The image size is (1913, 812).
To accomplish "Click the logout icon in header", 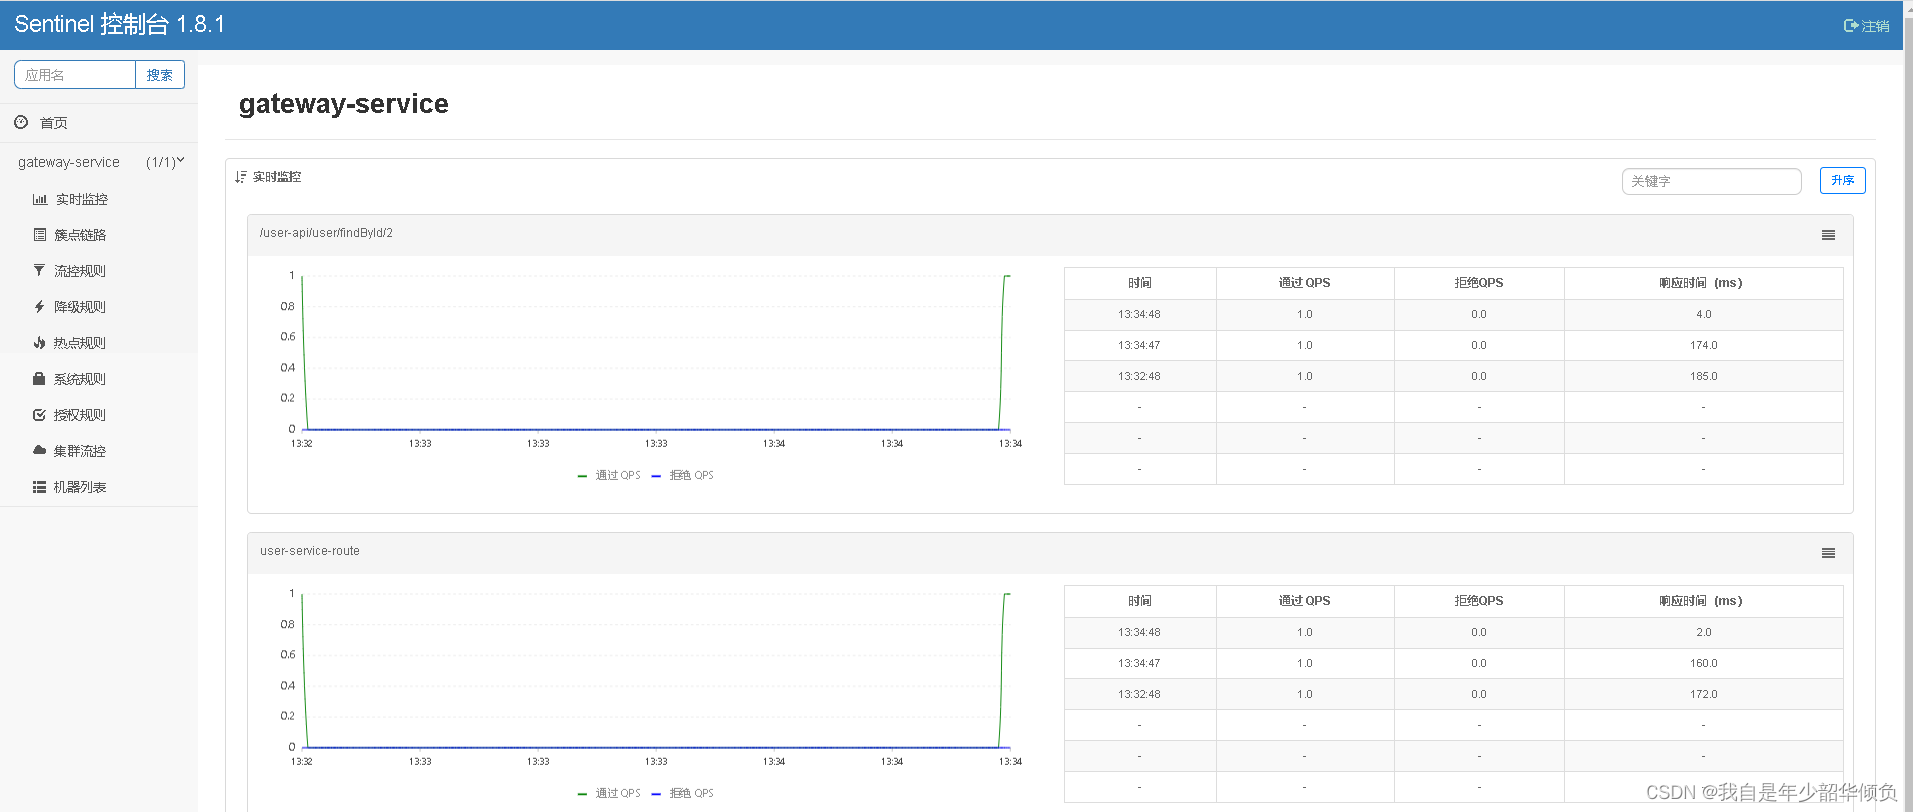I will 1850,26.
